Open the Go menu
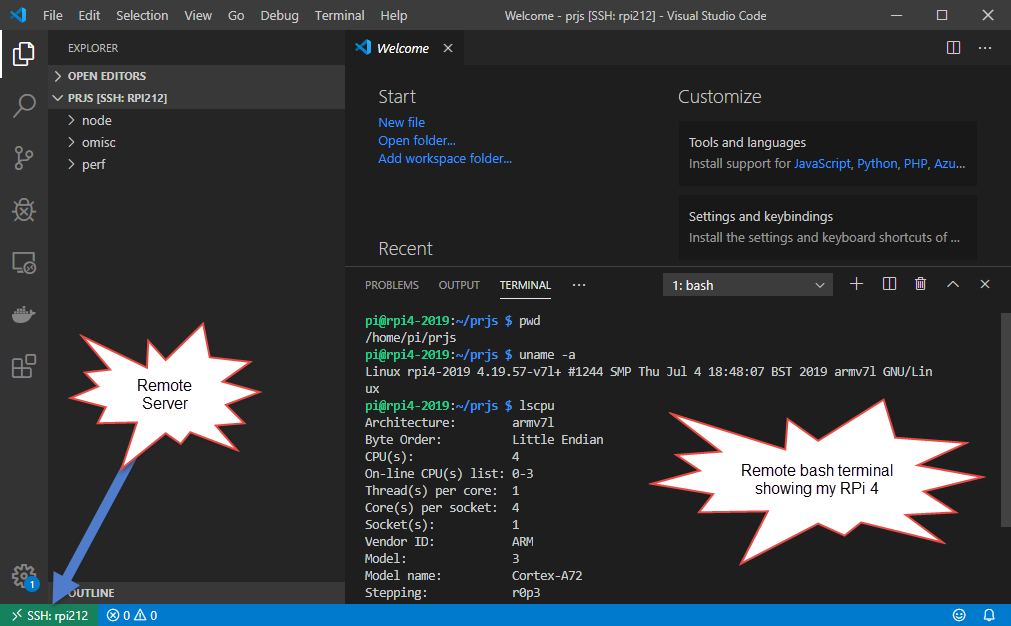This screenshot has height=626, width=1011. (x=236, y=15)
